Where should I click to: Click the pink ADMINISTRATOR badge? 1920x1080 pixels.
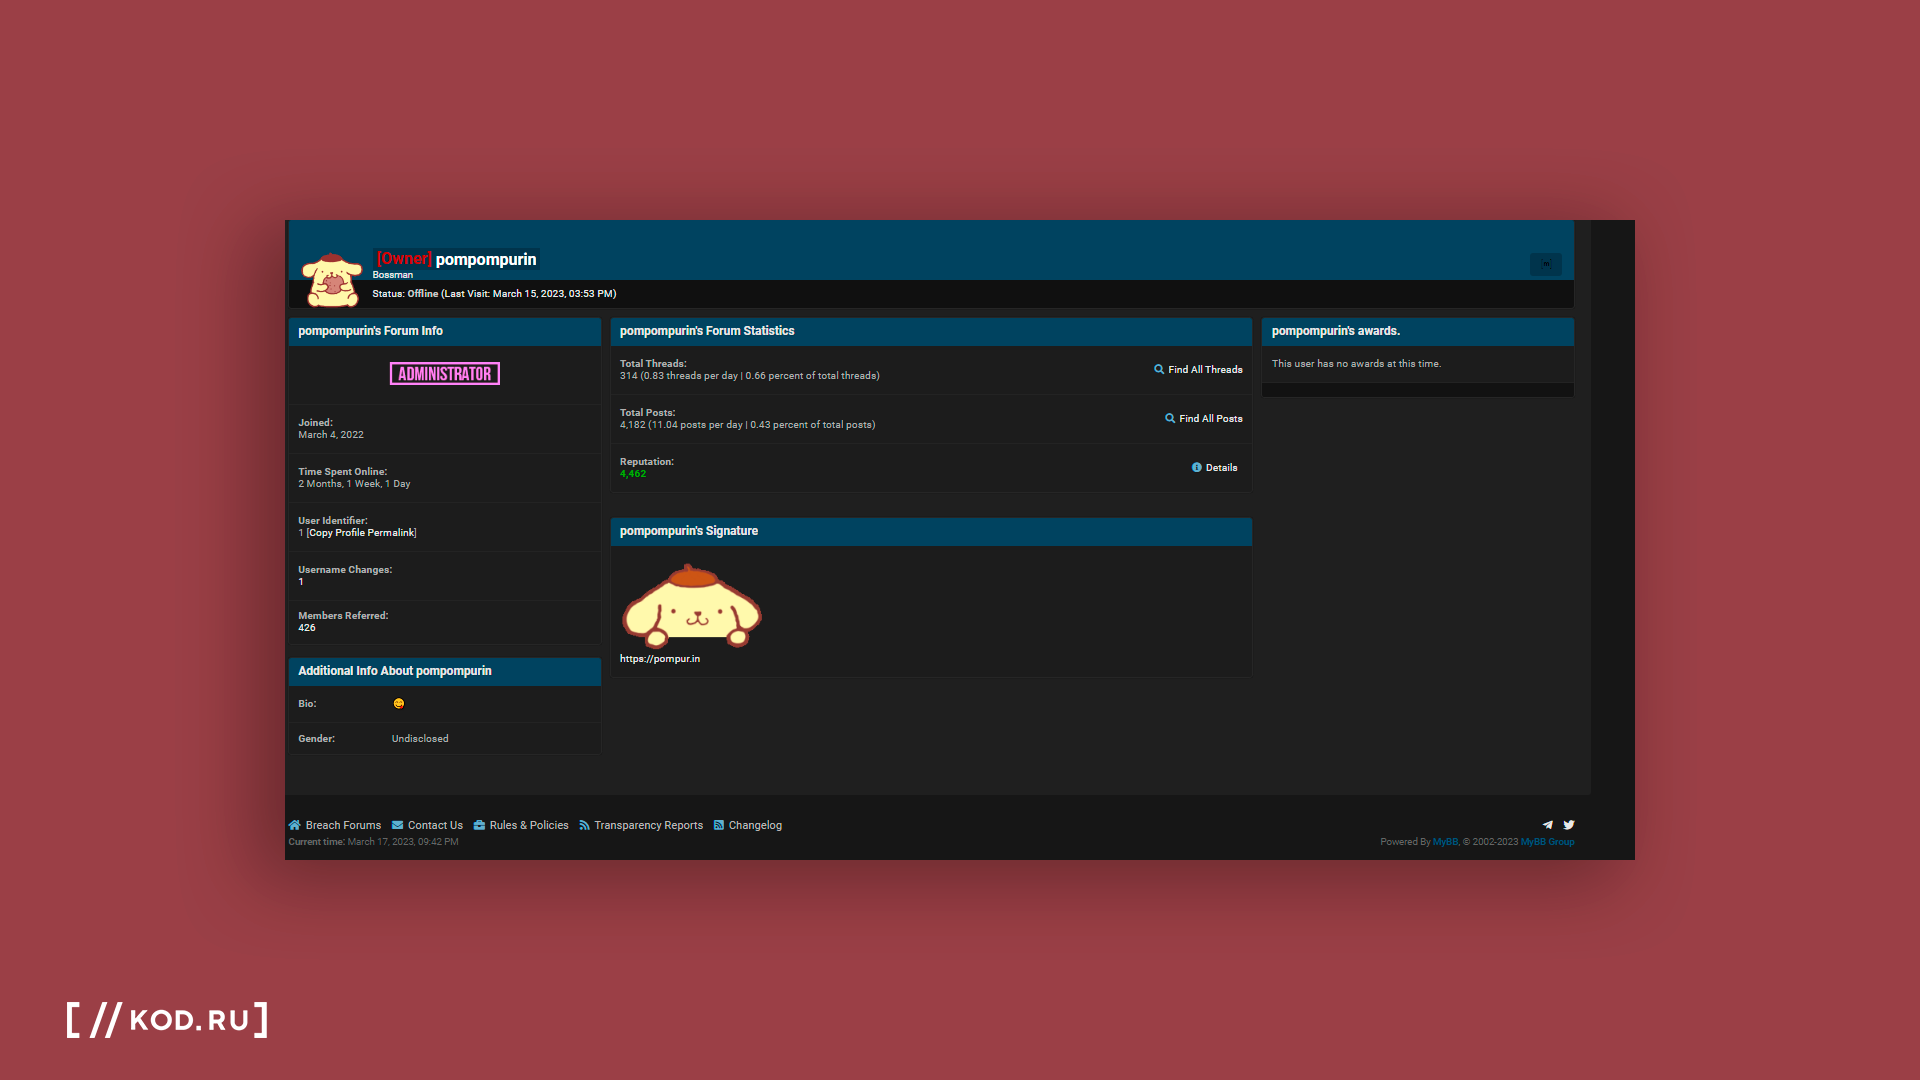[x=445, y=374]
